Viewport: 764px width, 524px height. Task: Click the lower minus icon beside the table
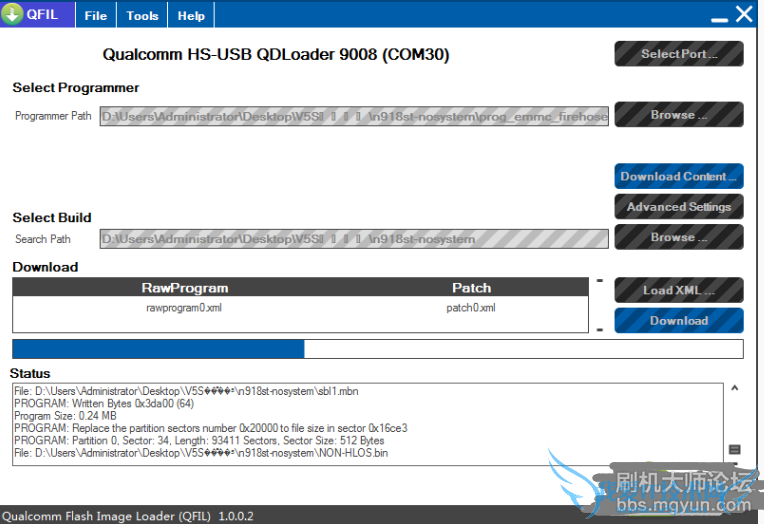coord(600,330)
